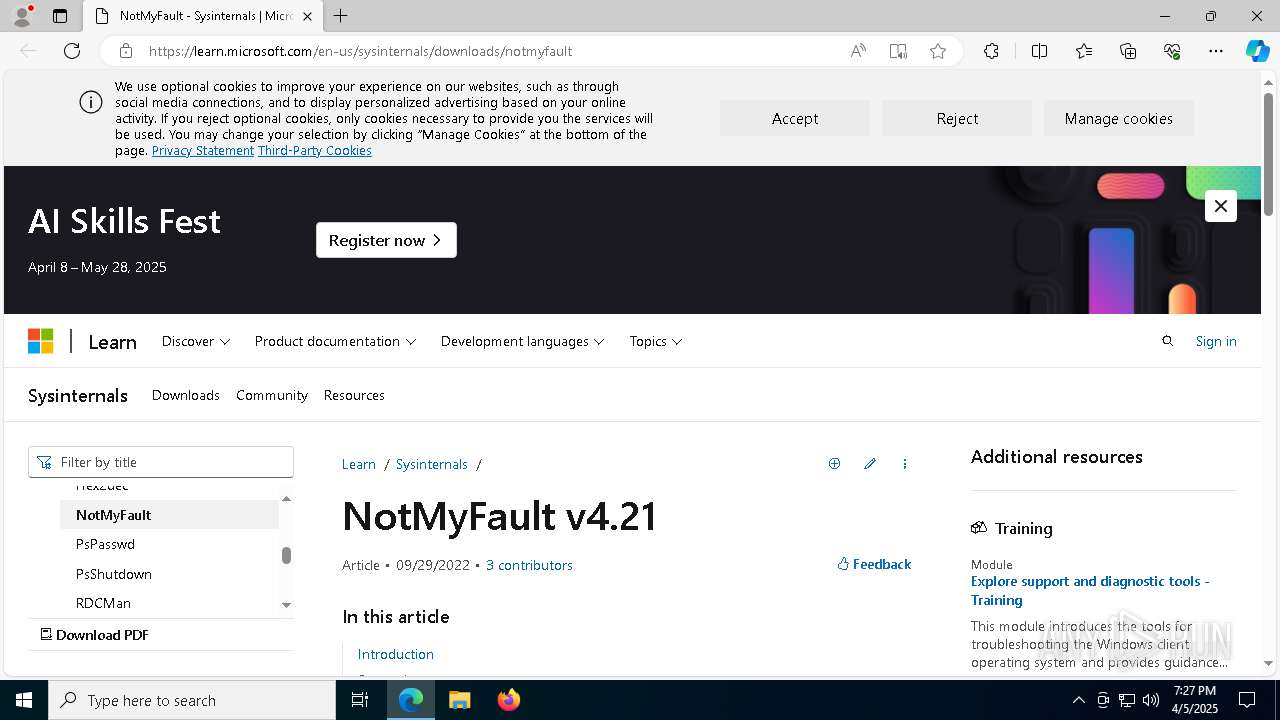This screenshot has width=1280, height=720.
Task: Open the Downloads menu item
Action: (186, 395)
